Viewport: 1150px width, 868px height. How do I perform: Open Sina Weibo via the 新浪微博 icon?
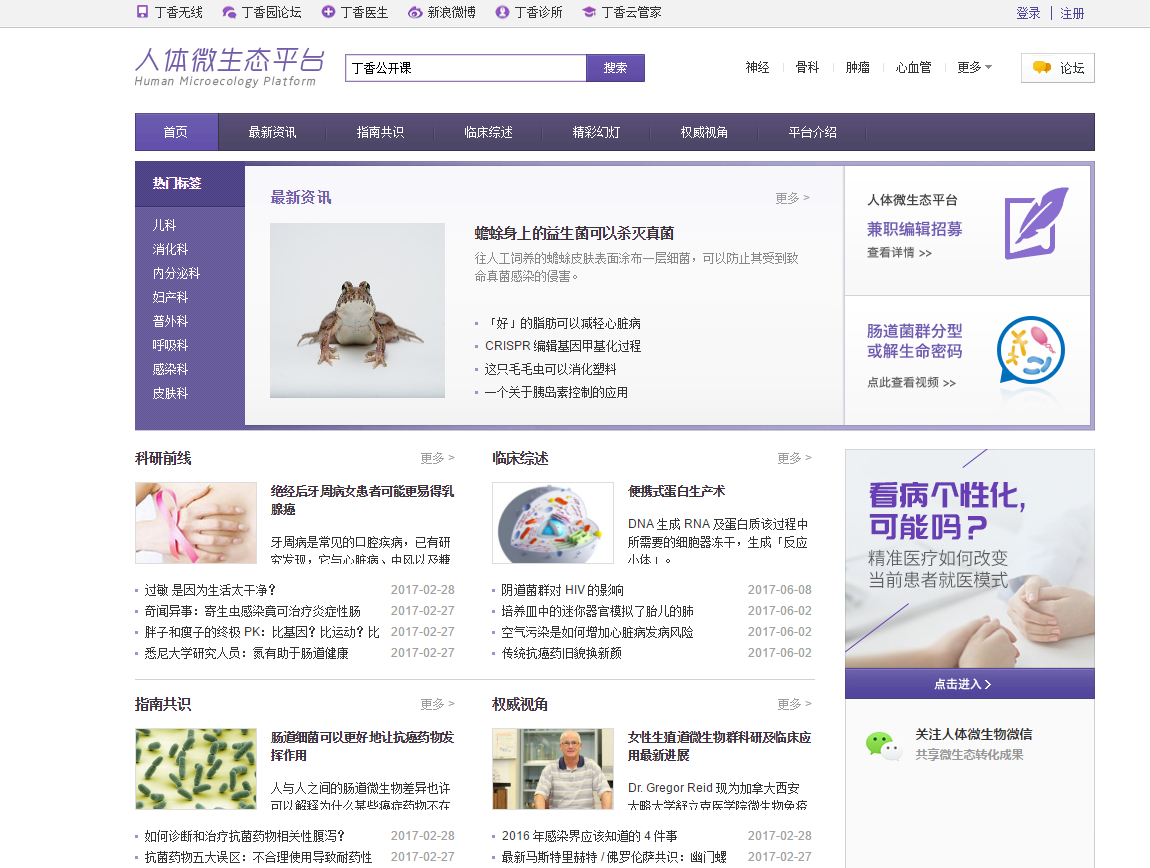[413, 13]
